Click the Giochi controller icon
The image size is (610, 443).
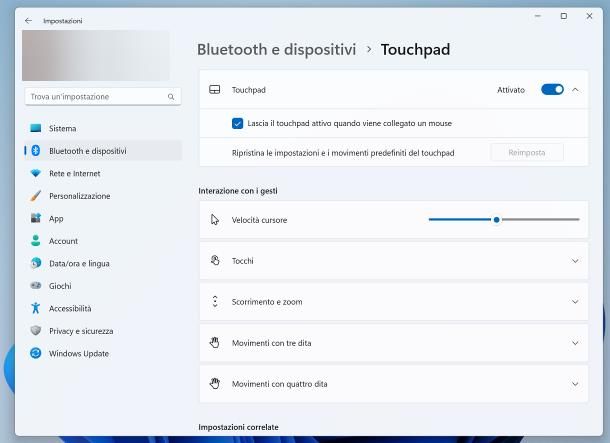[x=36, y=285]
